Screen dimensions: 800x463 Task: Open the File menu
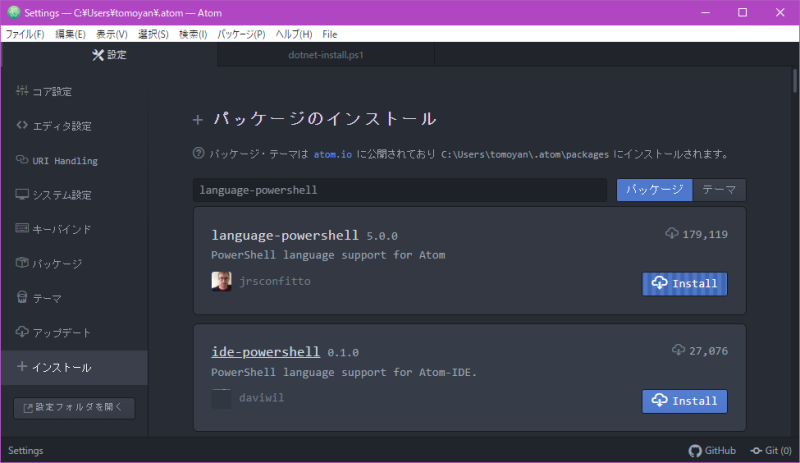330,34
